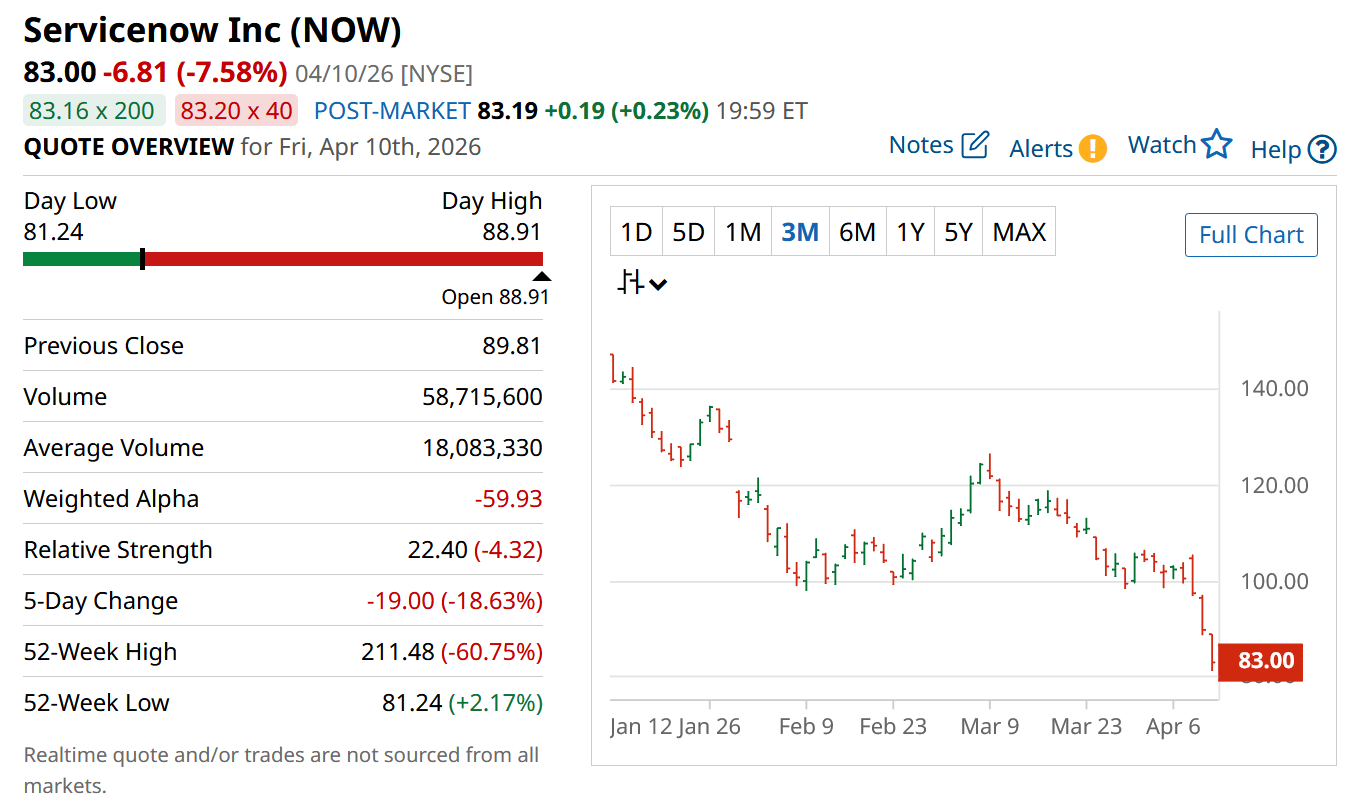Click the Relative Strength row label

click(x=118, y=550)
